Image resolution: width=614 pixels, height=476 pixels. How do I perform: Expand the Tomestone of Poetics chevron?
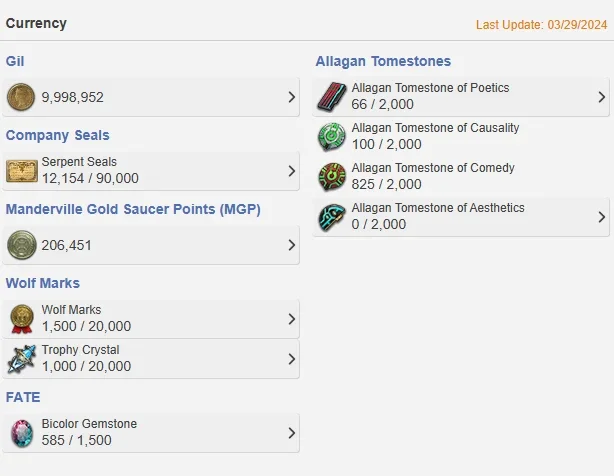602,97
